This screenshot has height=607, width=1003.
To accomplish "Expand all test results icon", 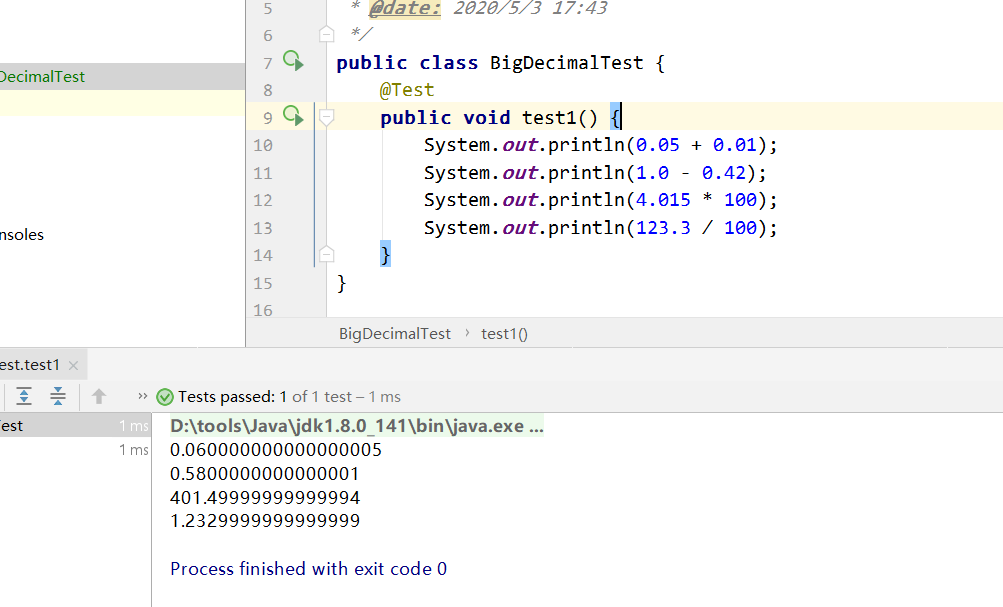I will click(24, 397).
